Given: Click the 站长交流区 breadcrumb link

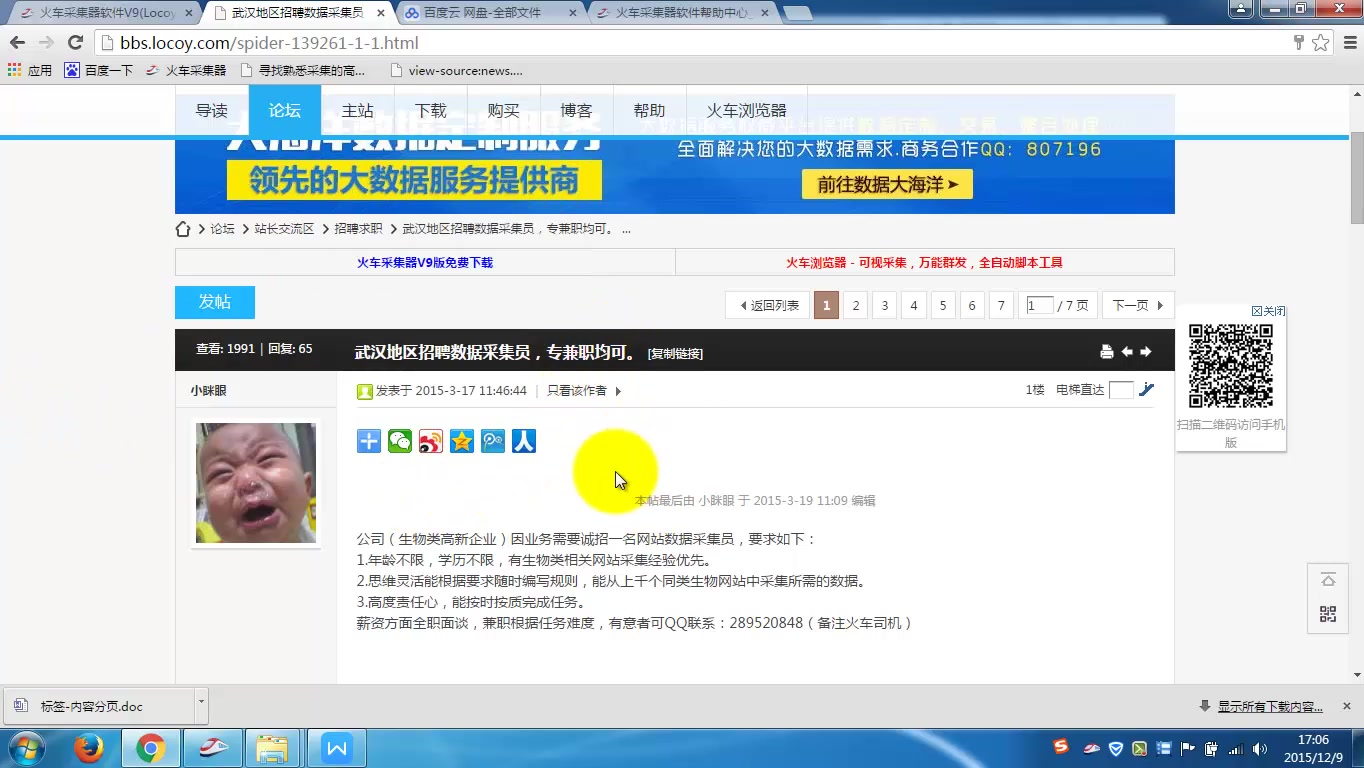Looking at the screenshot, I should pos(284,229).
